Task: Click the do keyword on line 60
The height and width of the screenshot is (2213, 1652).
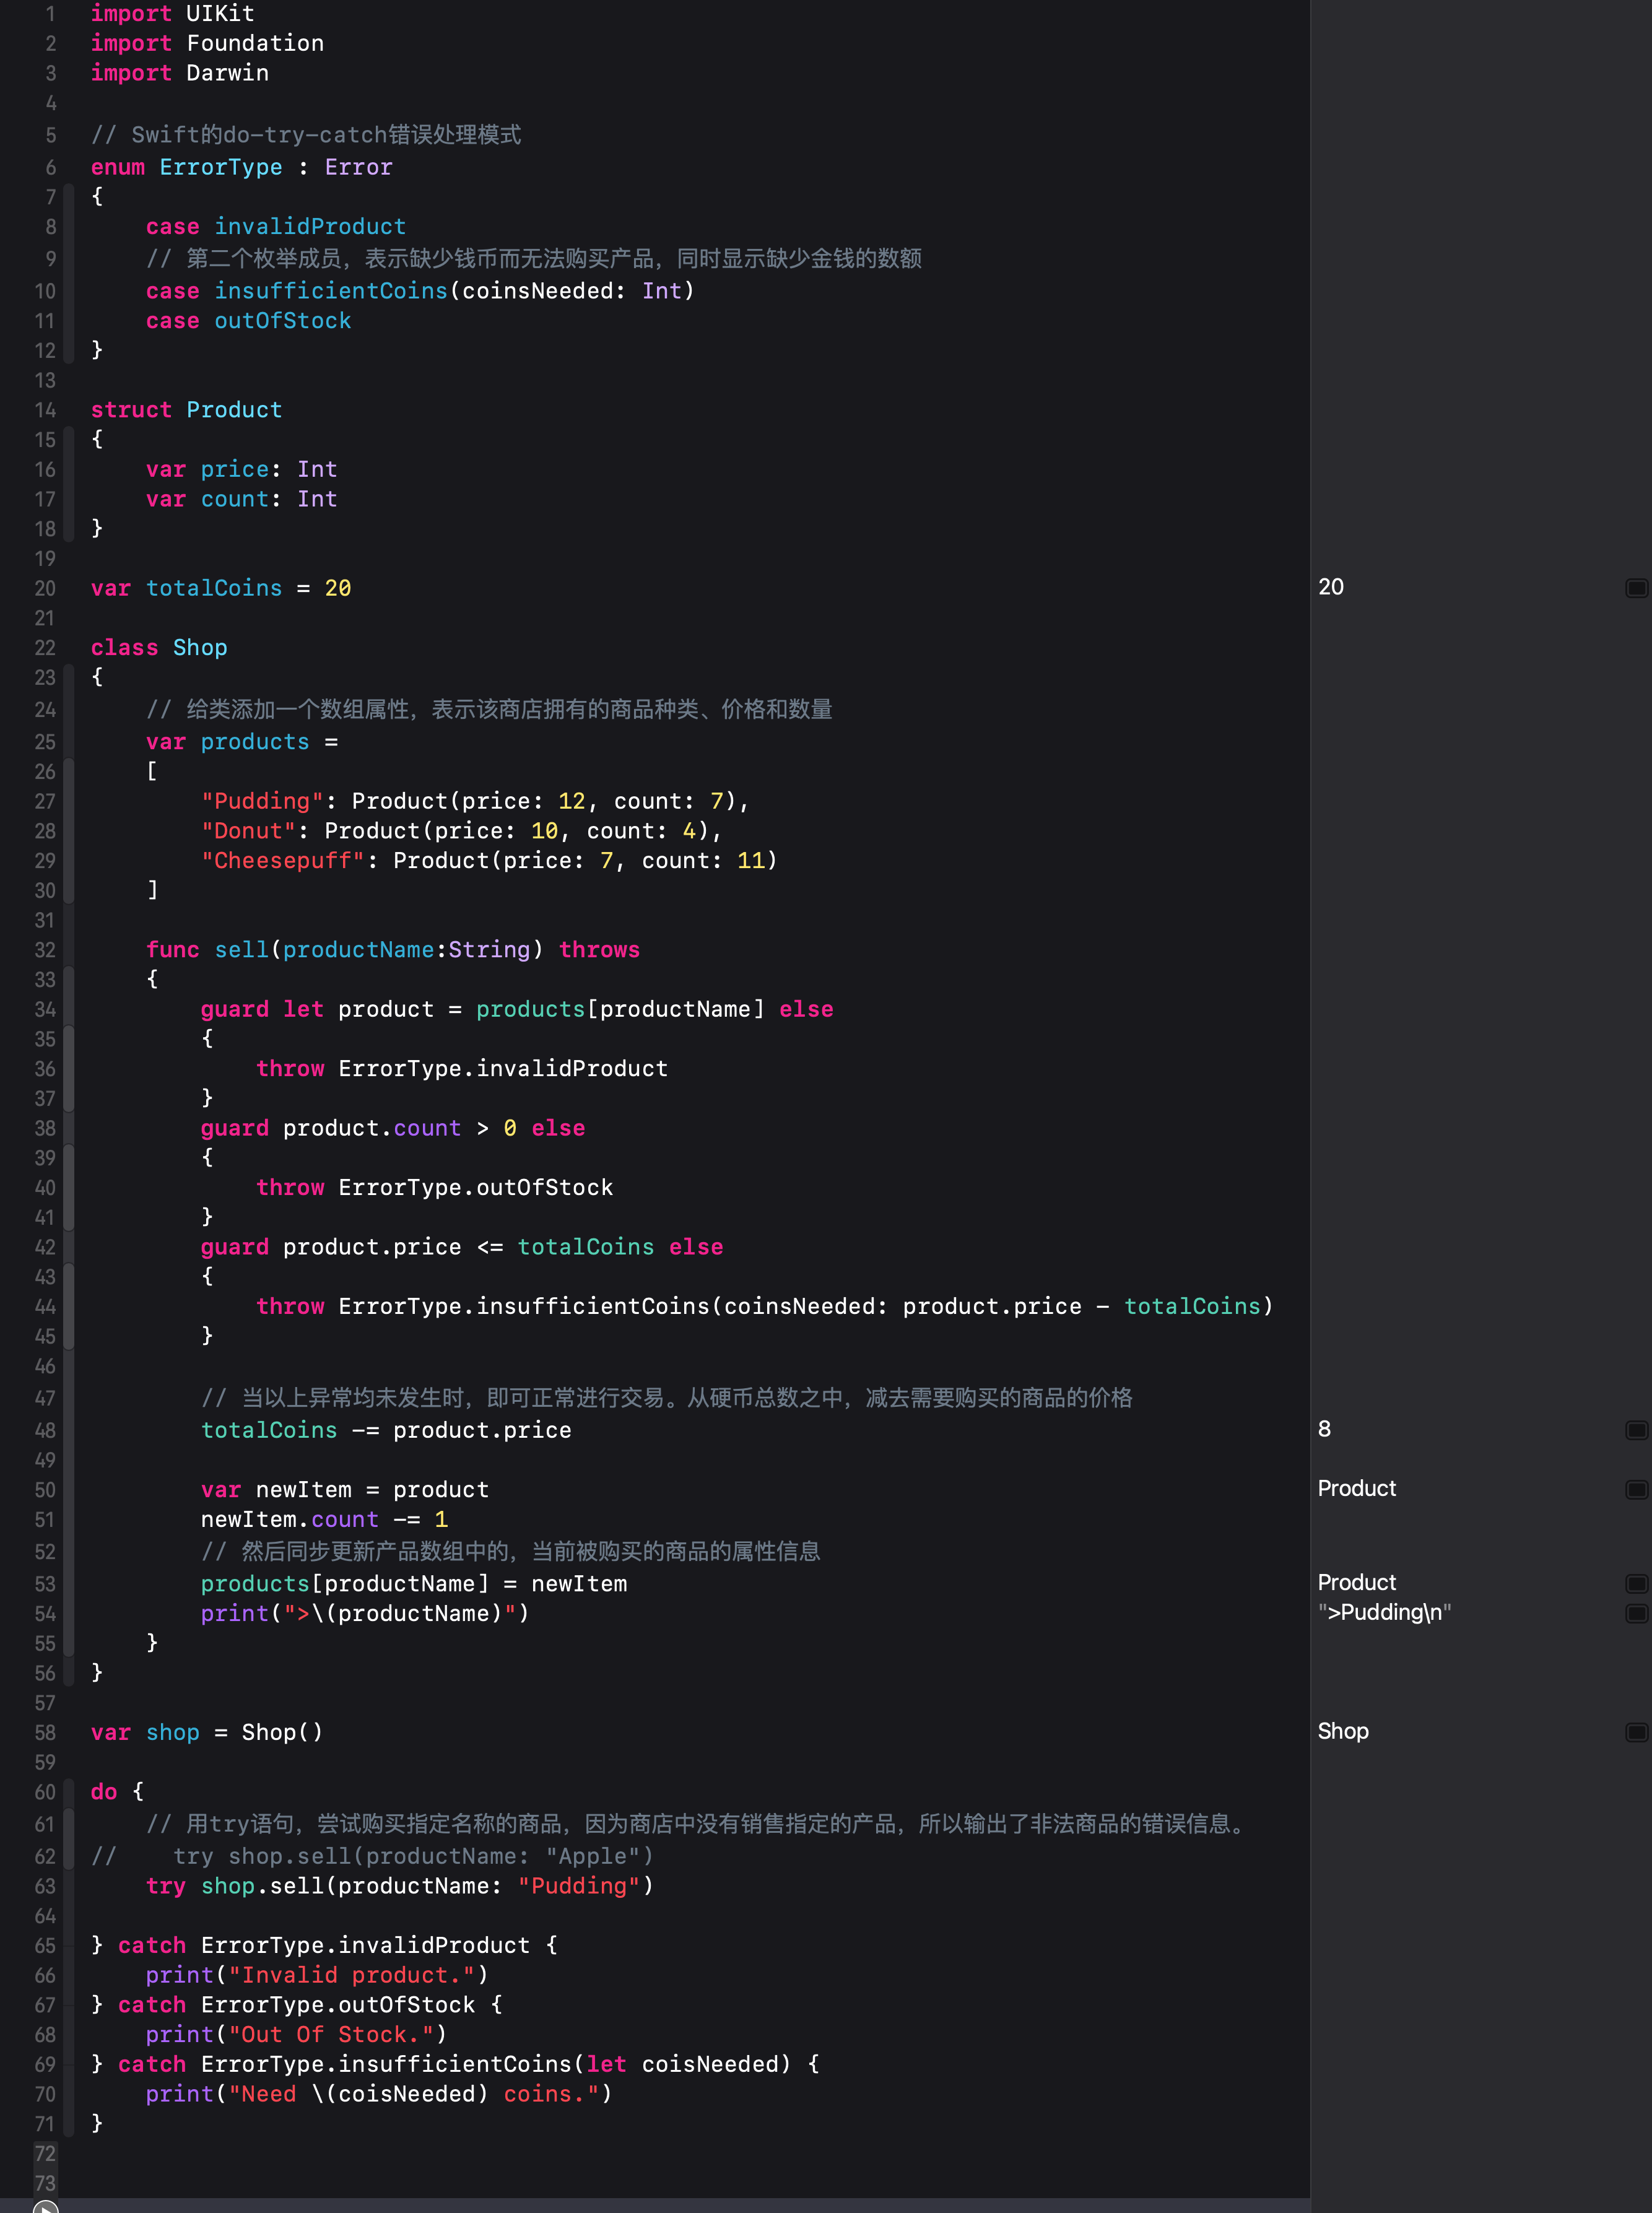Action: pyautogui.click(x=104, y=1792)
